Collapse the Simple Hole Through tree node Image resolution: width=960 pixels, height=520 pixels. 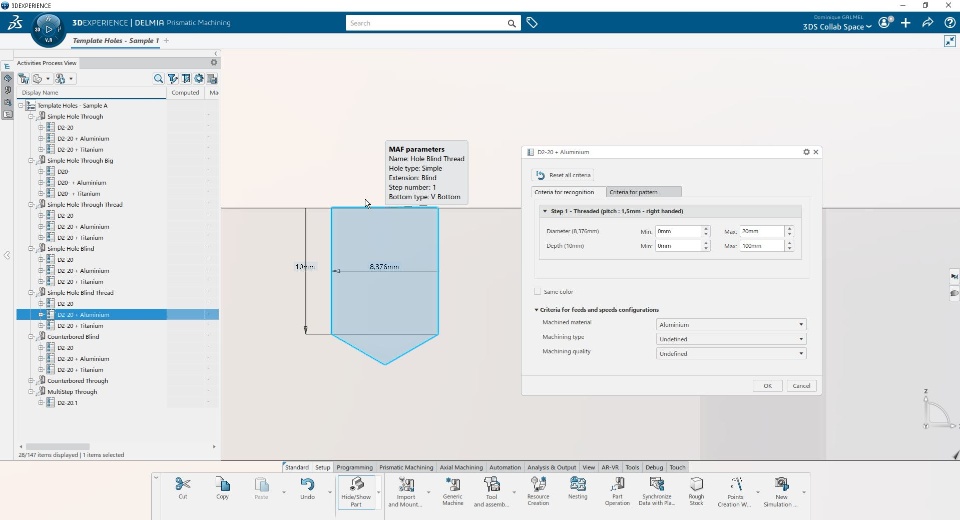(31, 116)
